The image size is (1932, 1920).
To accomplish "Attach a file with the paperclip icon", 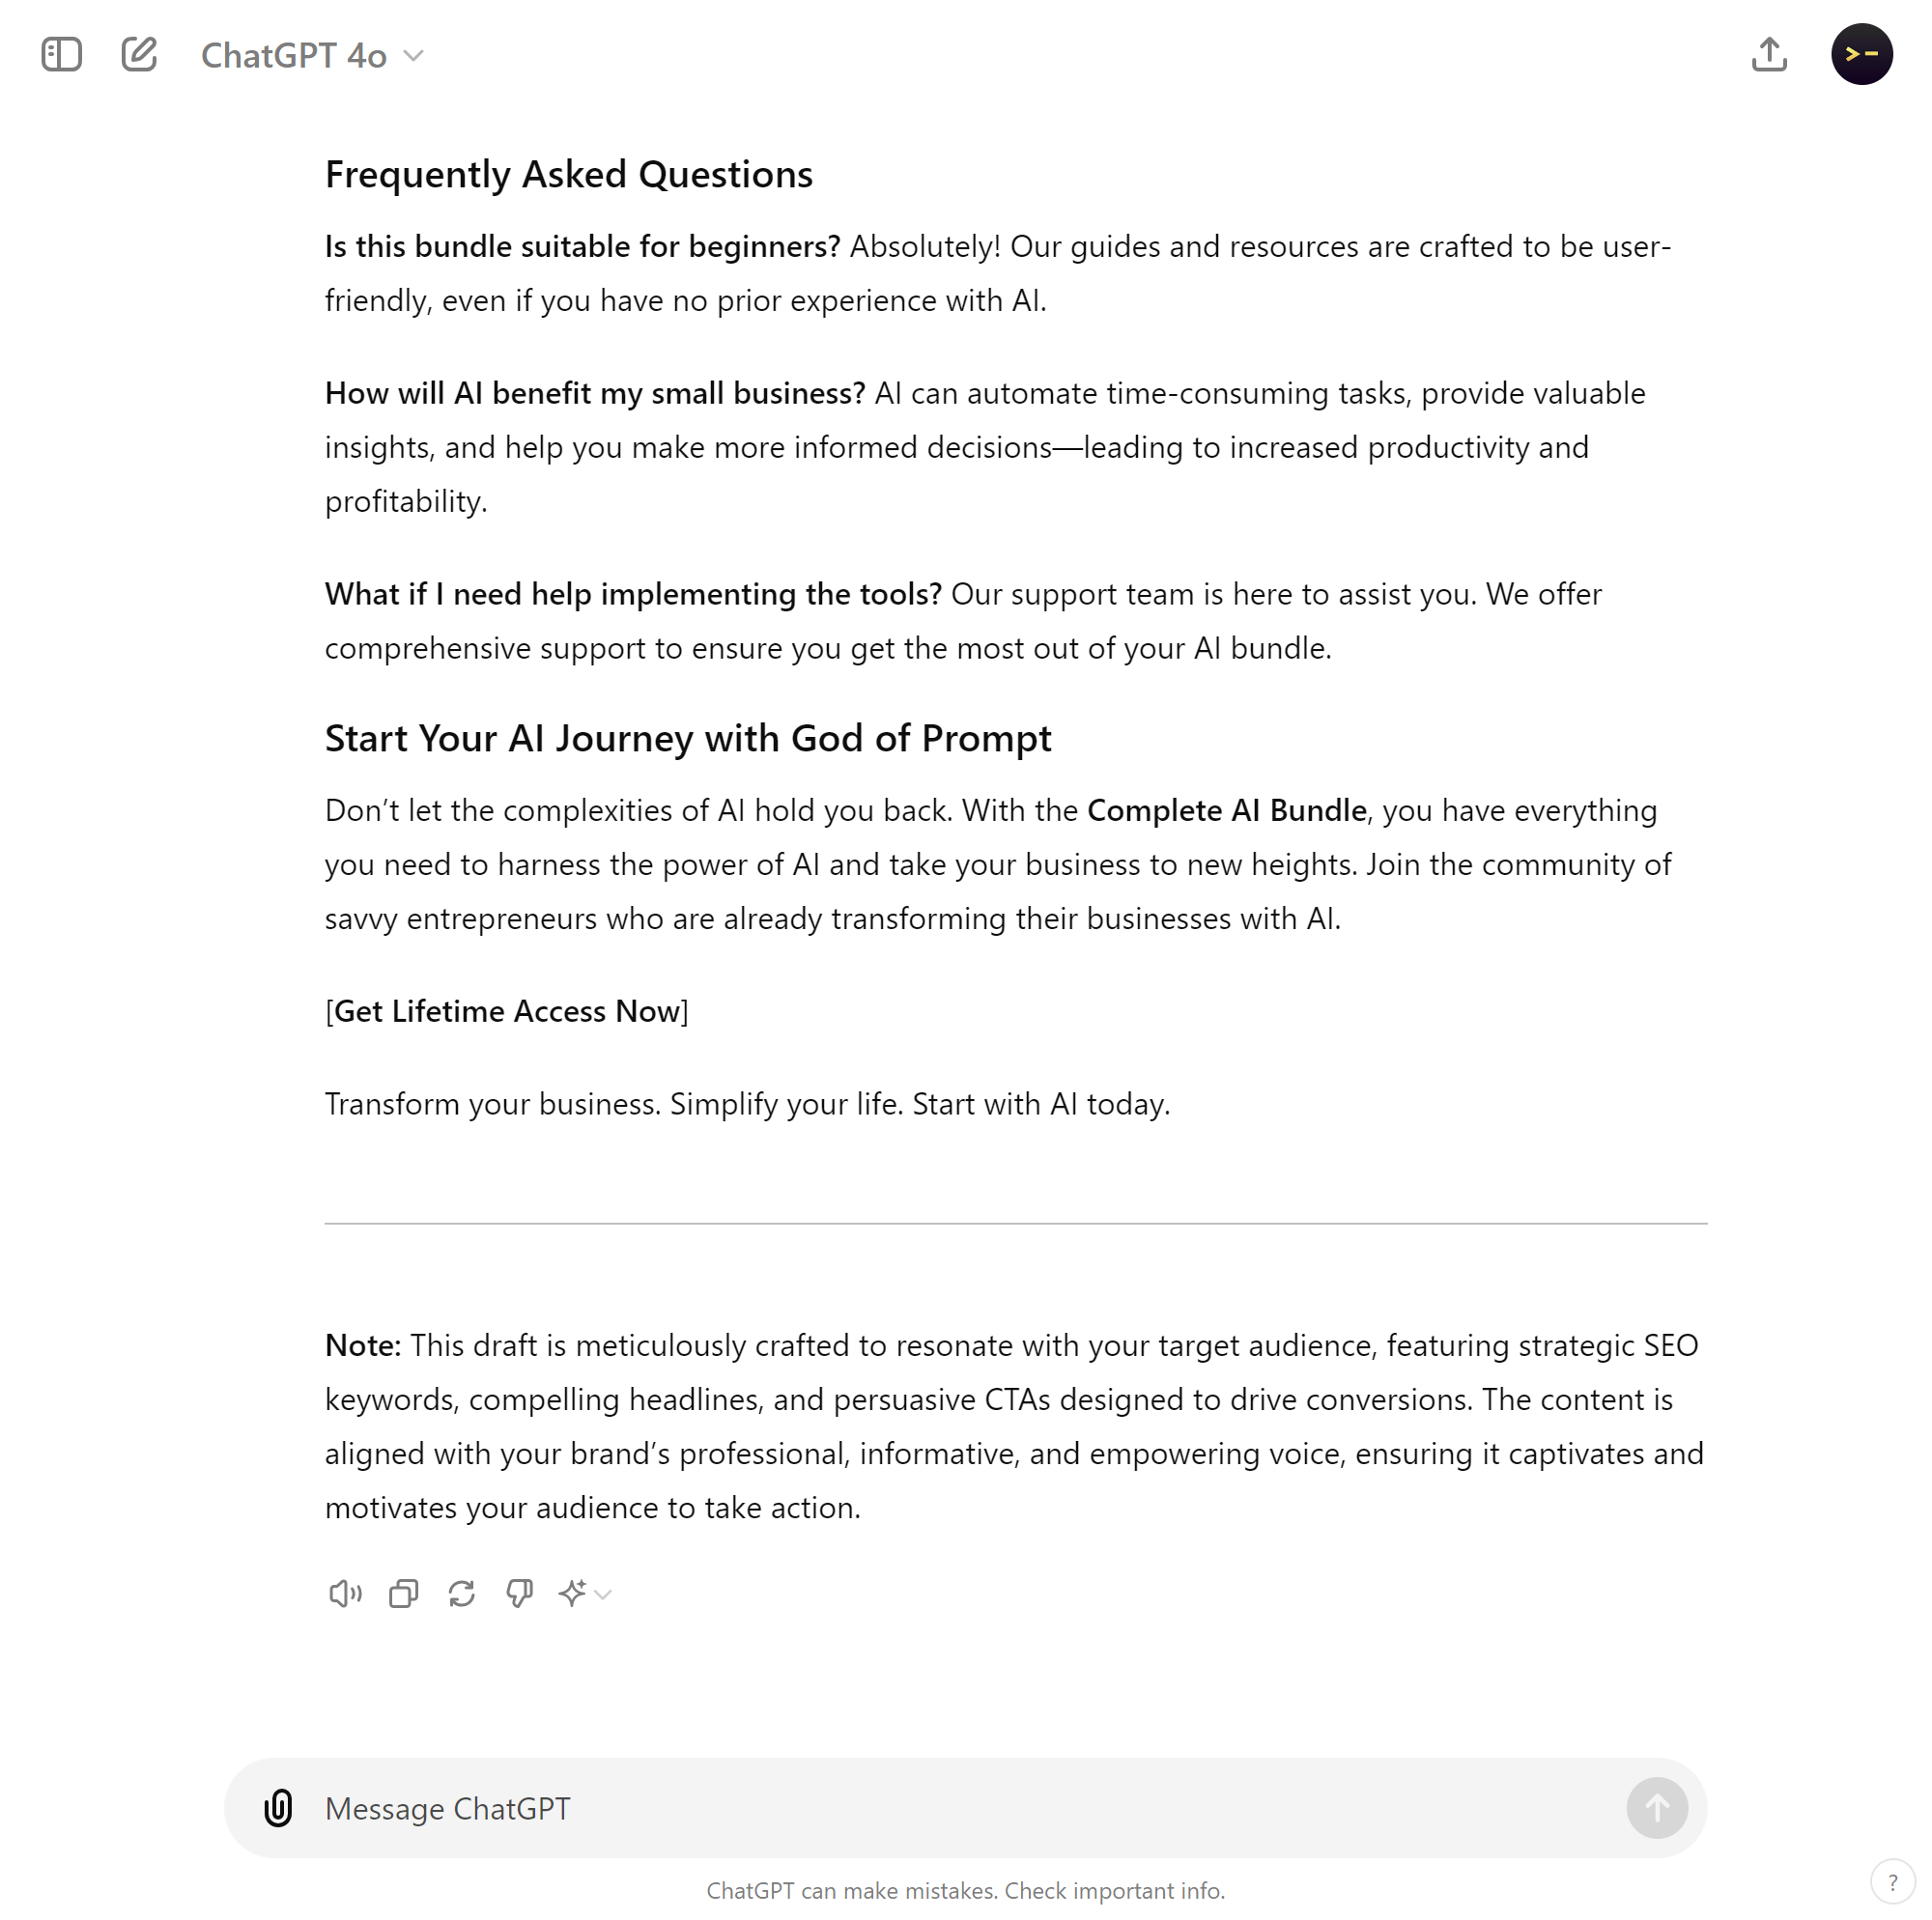I will (278, 1808).
